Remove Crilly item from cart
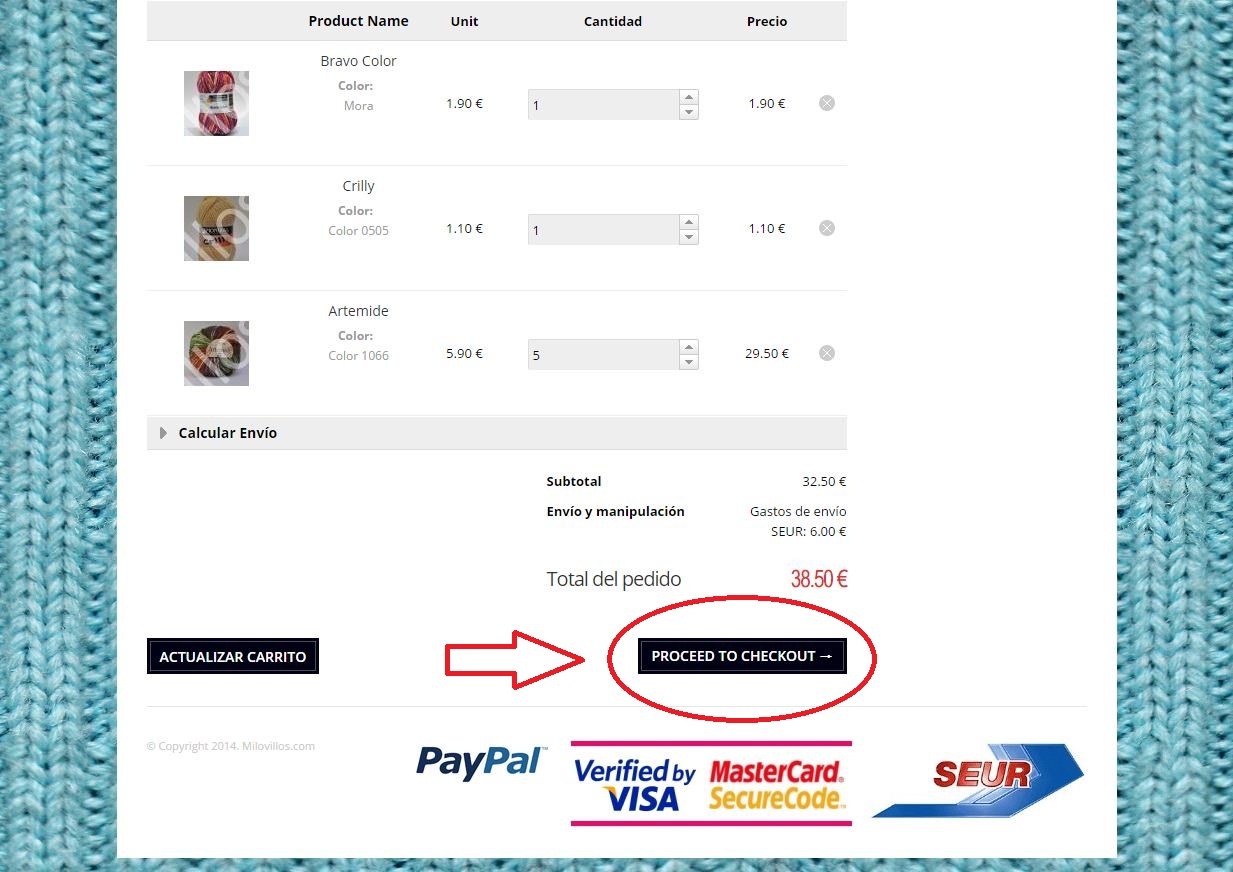1233x872 pixels. click(827, 228)
